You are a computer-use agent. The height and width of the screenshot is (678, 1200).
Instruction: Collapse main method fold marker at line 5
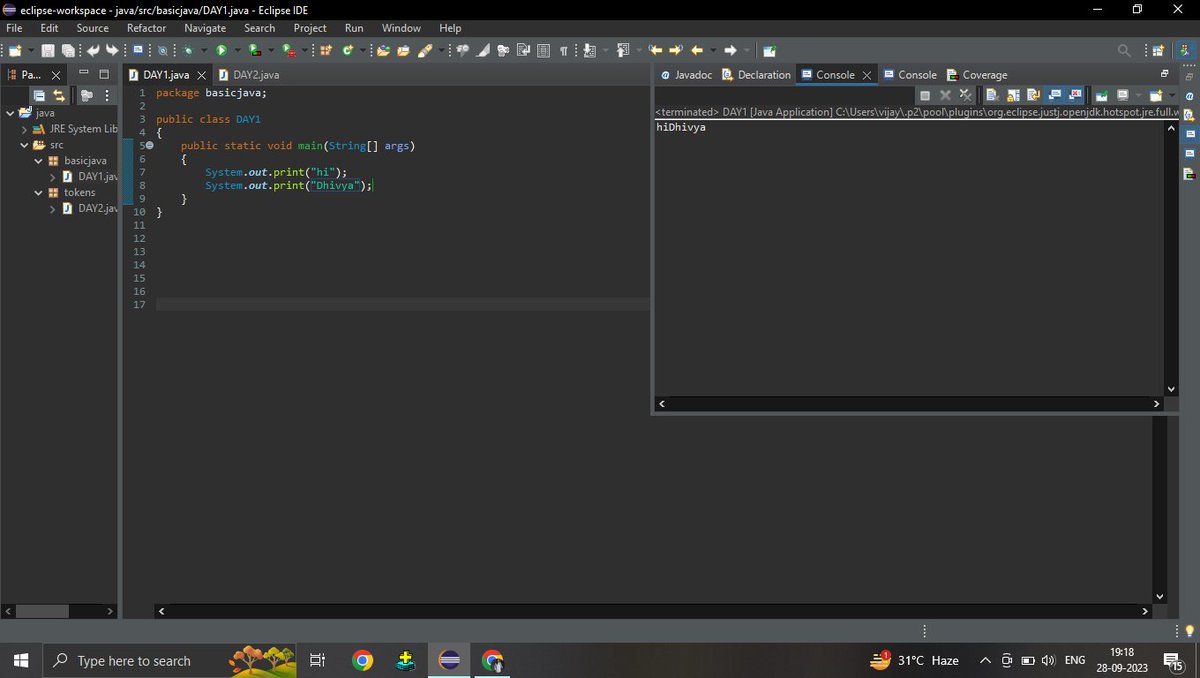tap(149, 146)
